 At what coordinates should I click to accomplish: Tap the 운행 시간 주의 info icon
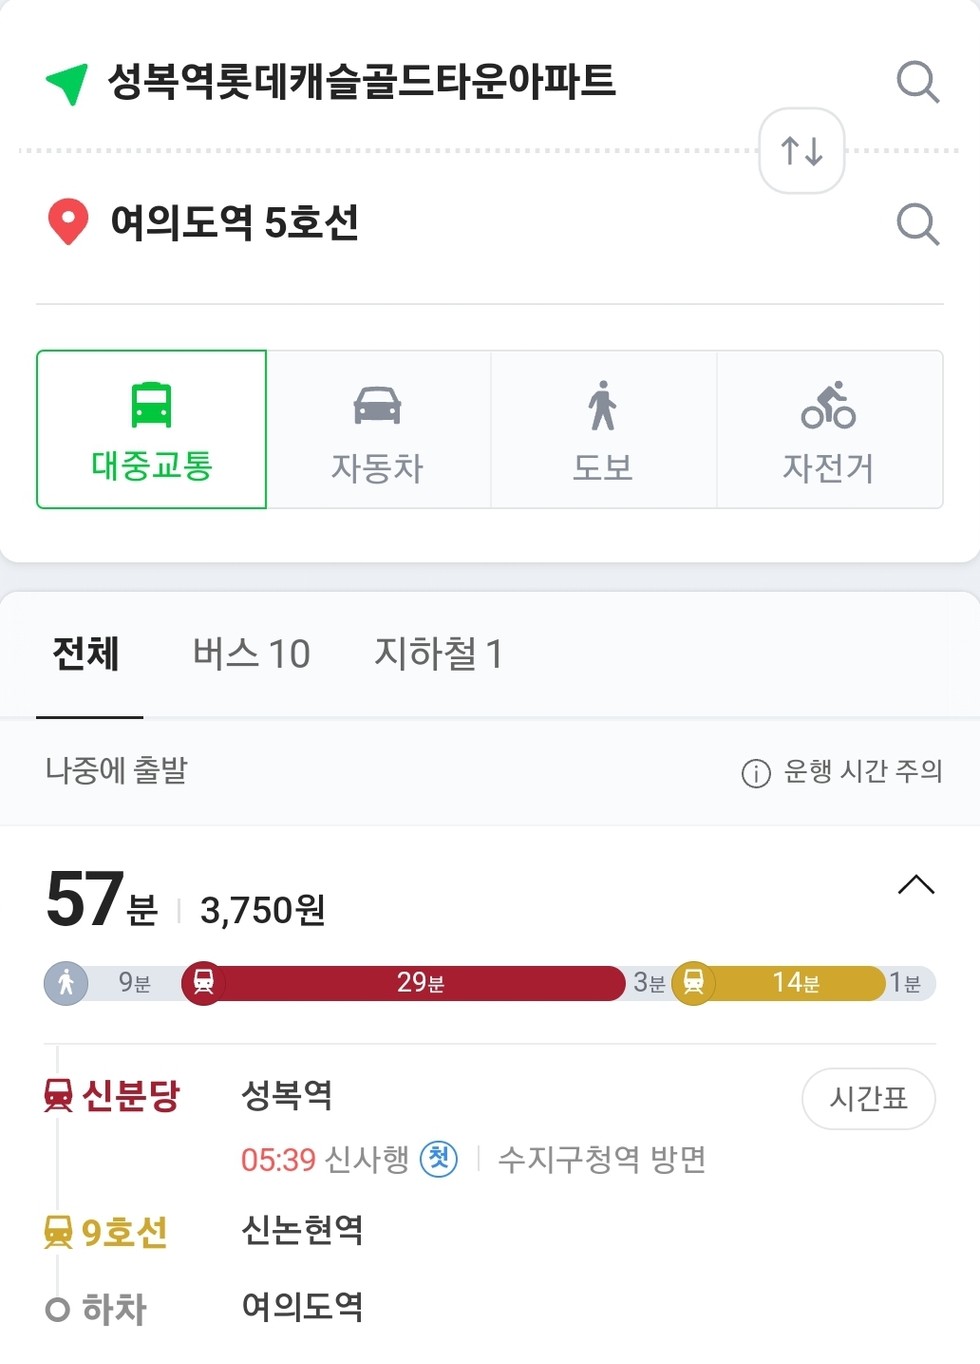[756, 773]
